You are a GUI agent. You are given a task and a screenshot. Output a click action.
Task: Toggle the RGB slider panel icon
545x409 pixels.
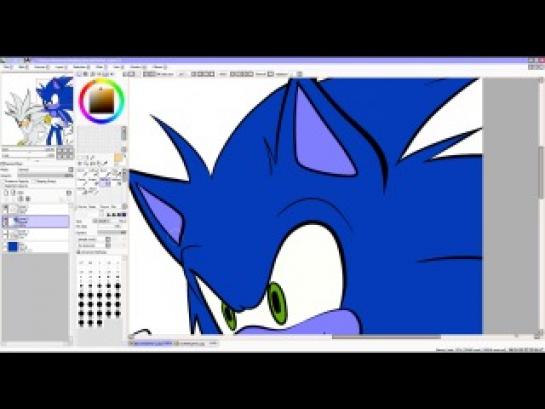[86, 74]
